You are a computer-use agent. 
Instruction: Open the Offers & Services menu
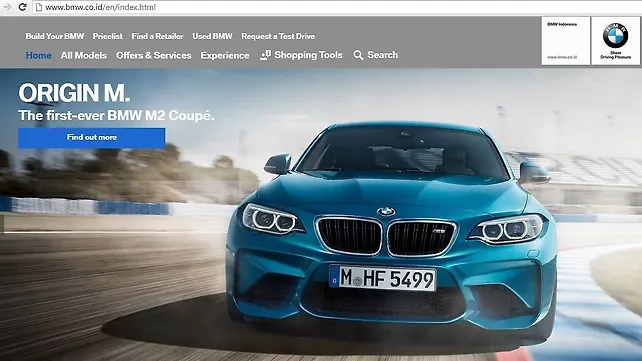pyautogui.click(x=154, y=55)
